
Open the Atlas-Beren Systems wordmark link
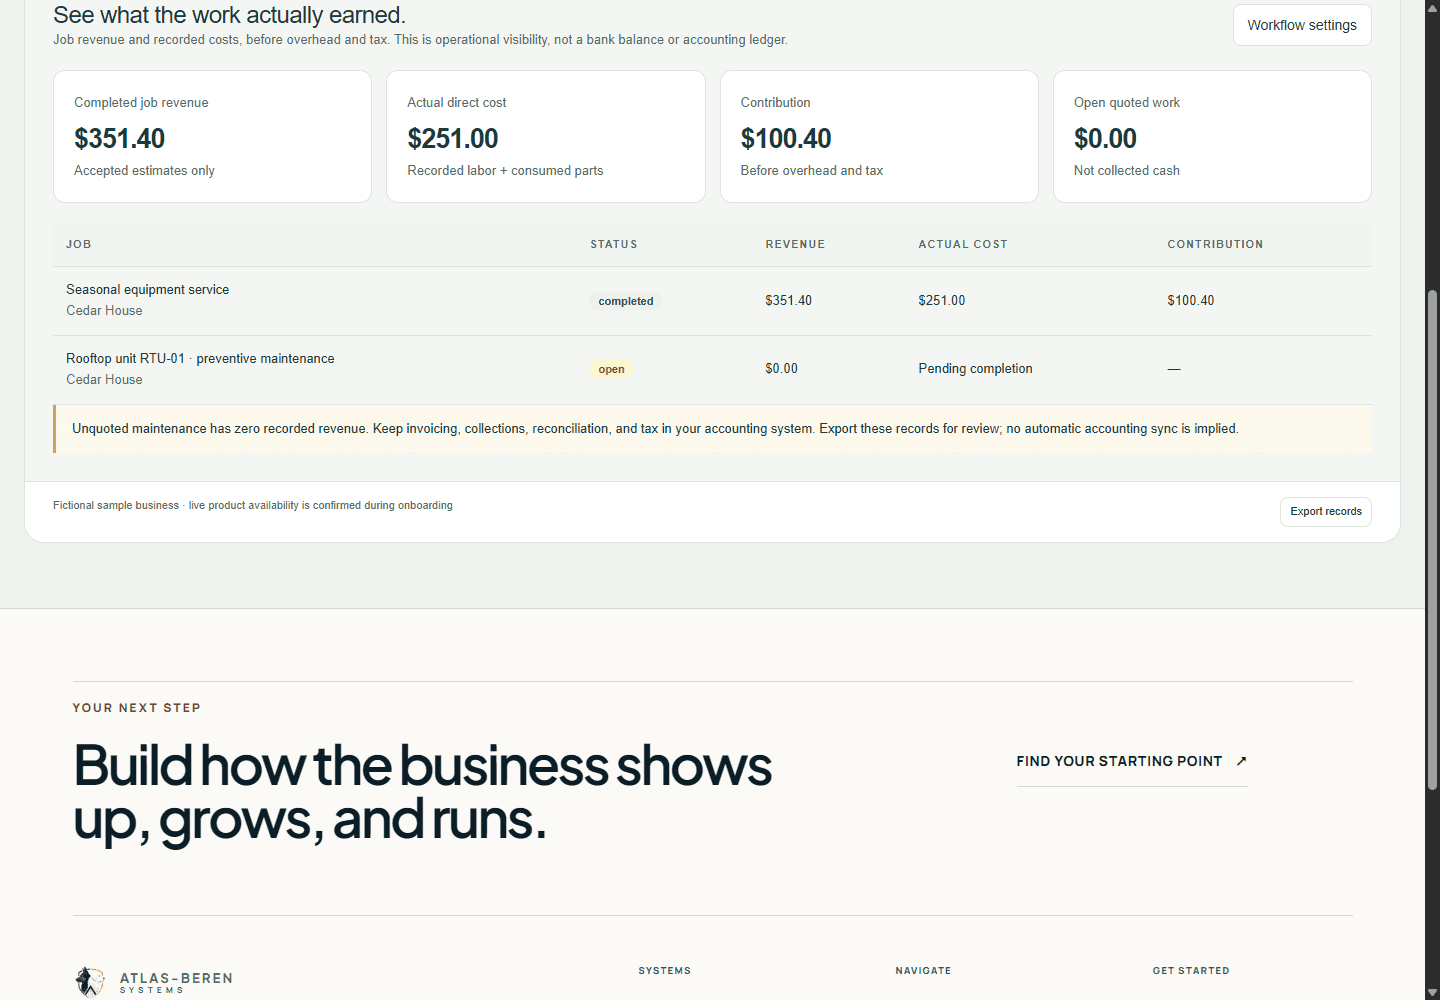pyautogui.click(x=176, y=982)
